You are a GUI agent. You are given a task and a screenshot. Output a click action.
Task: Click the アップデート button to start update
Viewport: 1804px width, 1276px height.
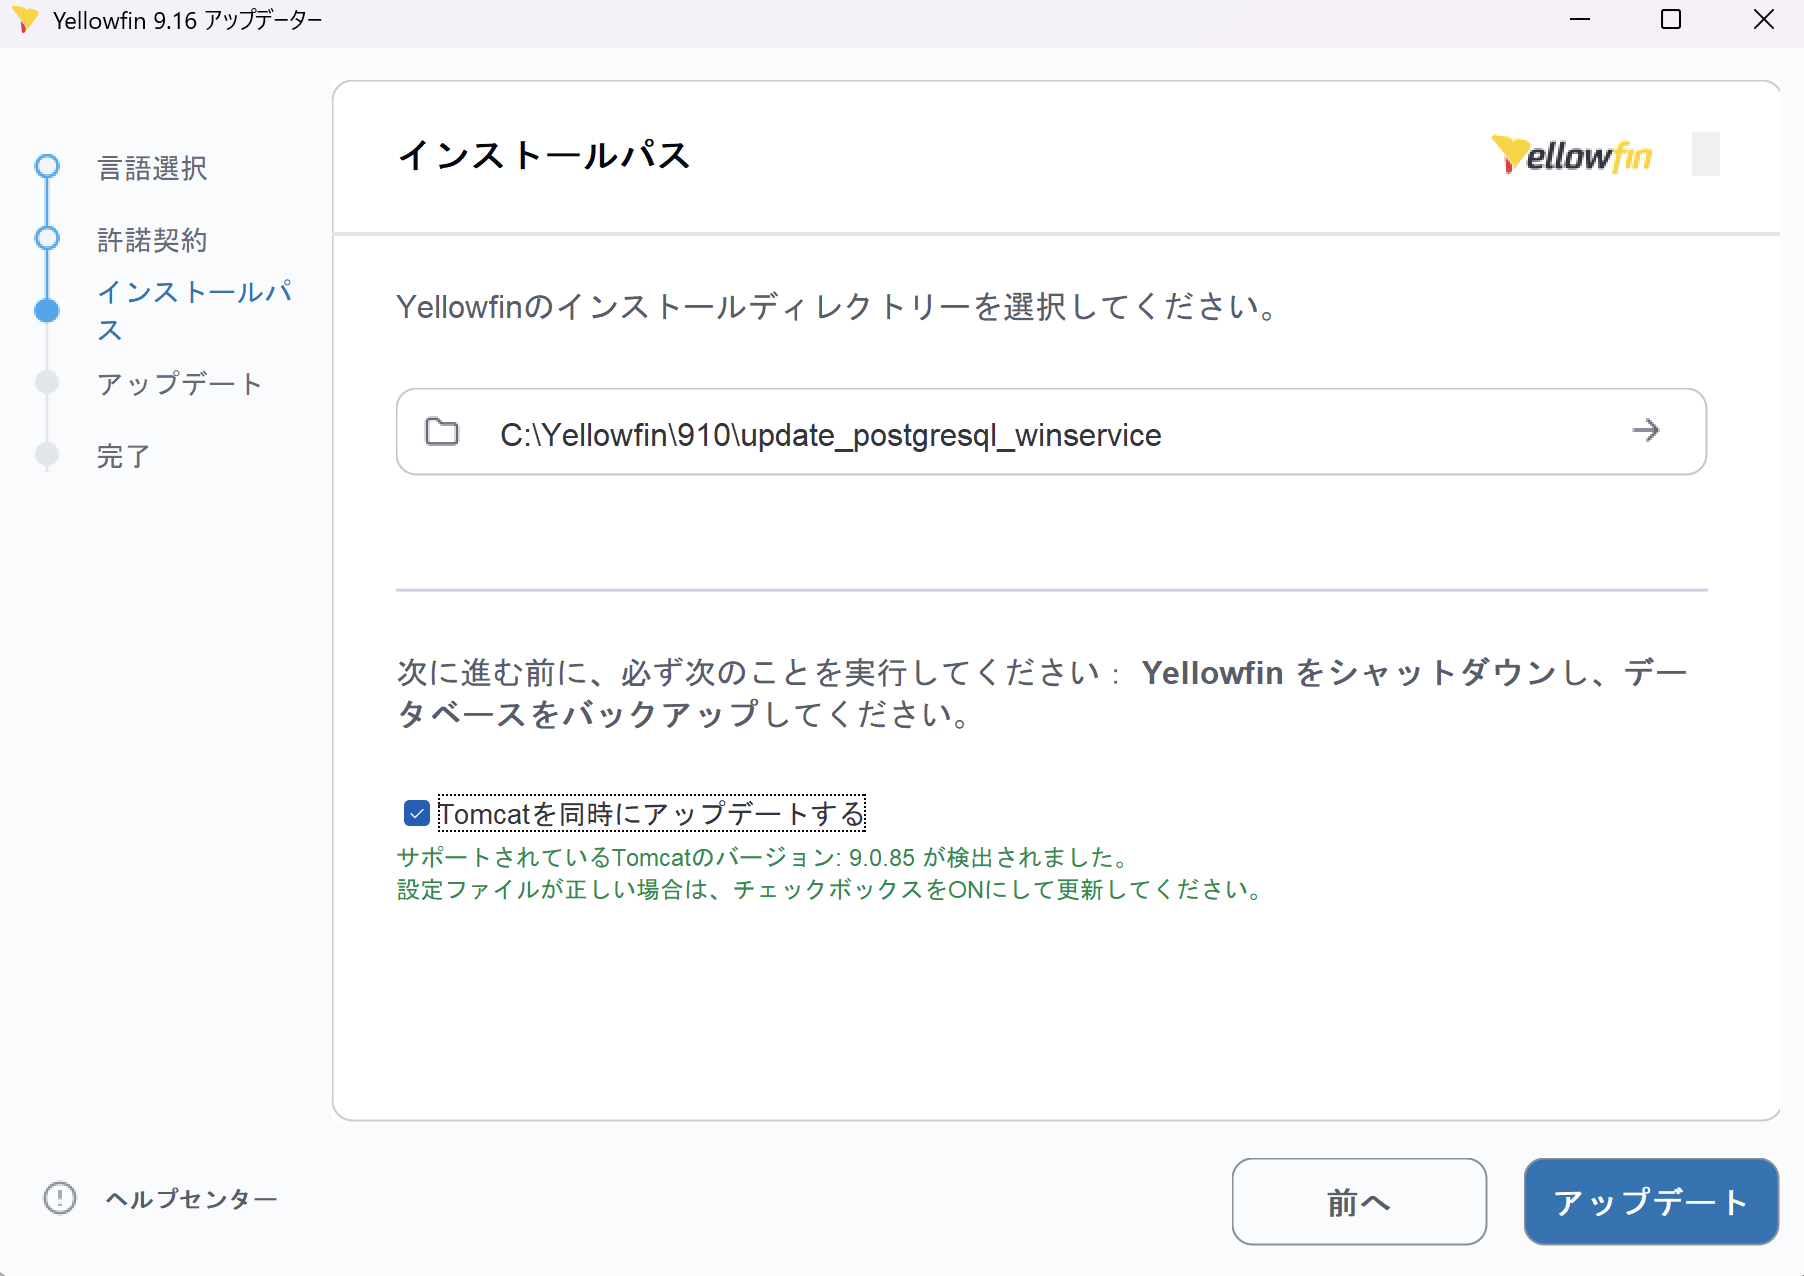tap(1651, 1201)
